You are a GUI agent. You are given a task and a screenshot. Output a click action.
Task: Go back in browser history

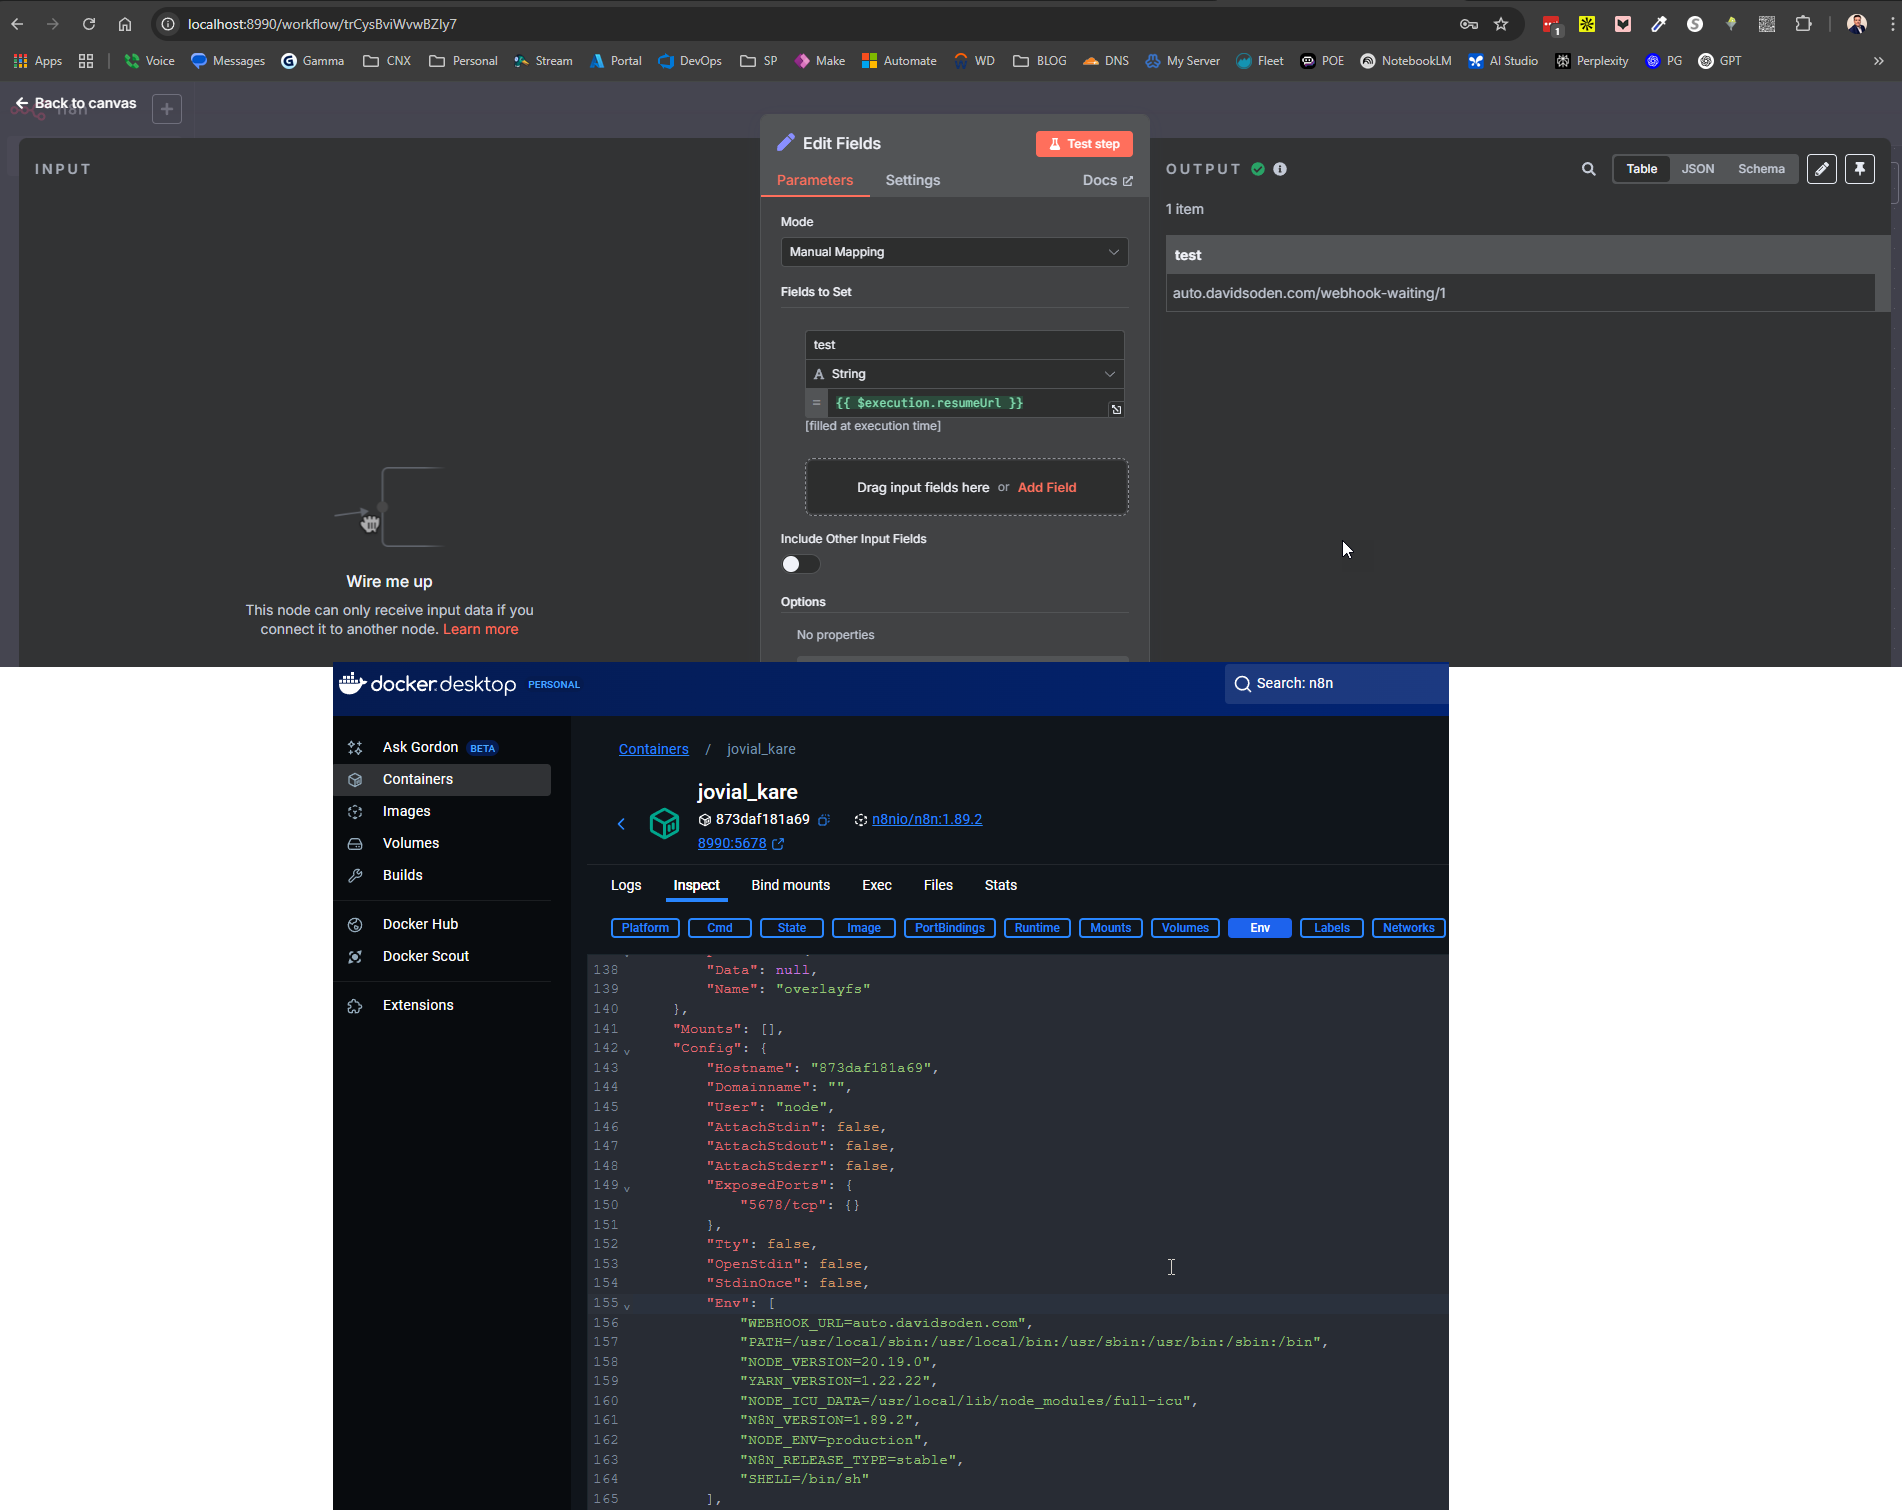pyautogui.click(x=17, y=24)
